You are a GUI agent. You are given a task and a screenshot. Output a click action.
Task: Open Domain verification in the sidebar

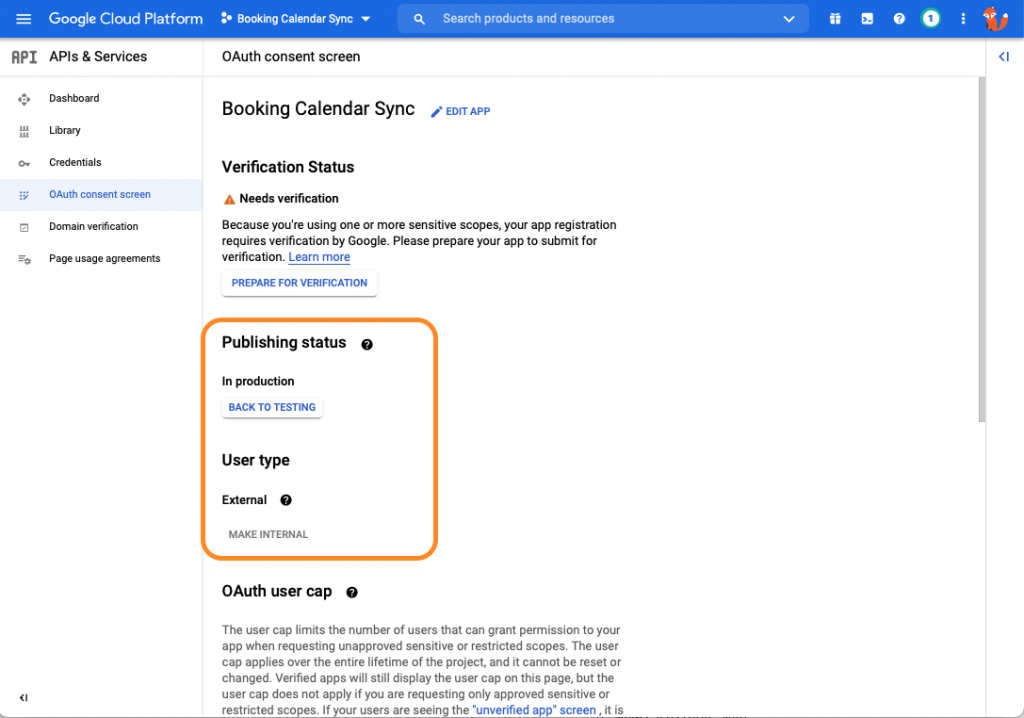pos(93,226)
